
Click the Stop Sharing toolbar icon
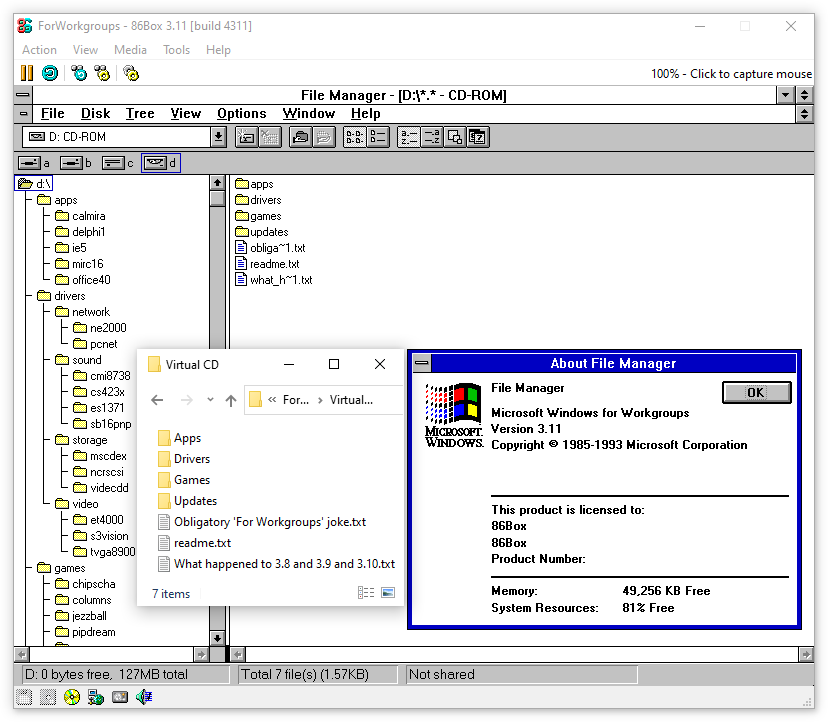point(324,137)
